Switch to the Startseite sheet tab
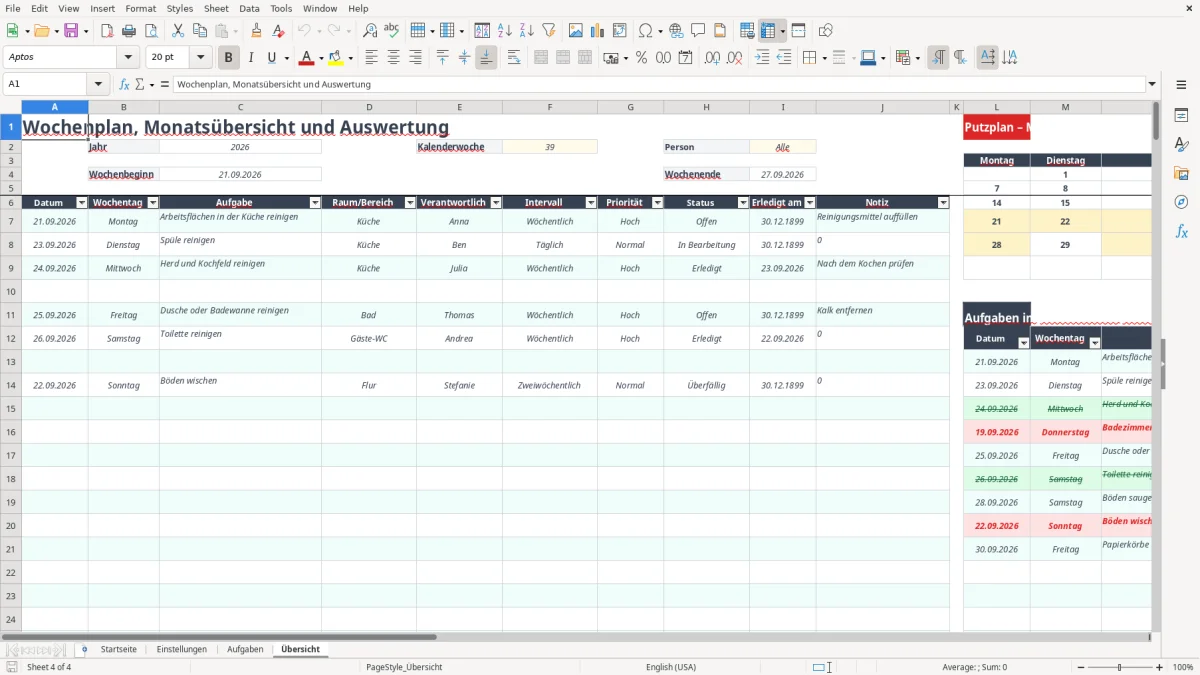The width and height of the screenshot is (1200, 675). pos(119,649)
